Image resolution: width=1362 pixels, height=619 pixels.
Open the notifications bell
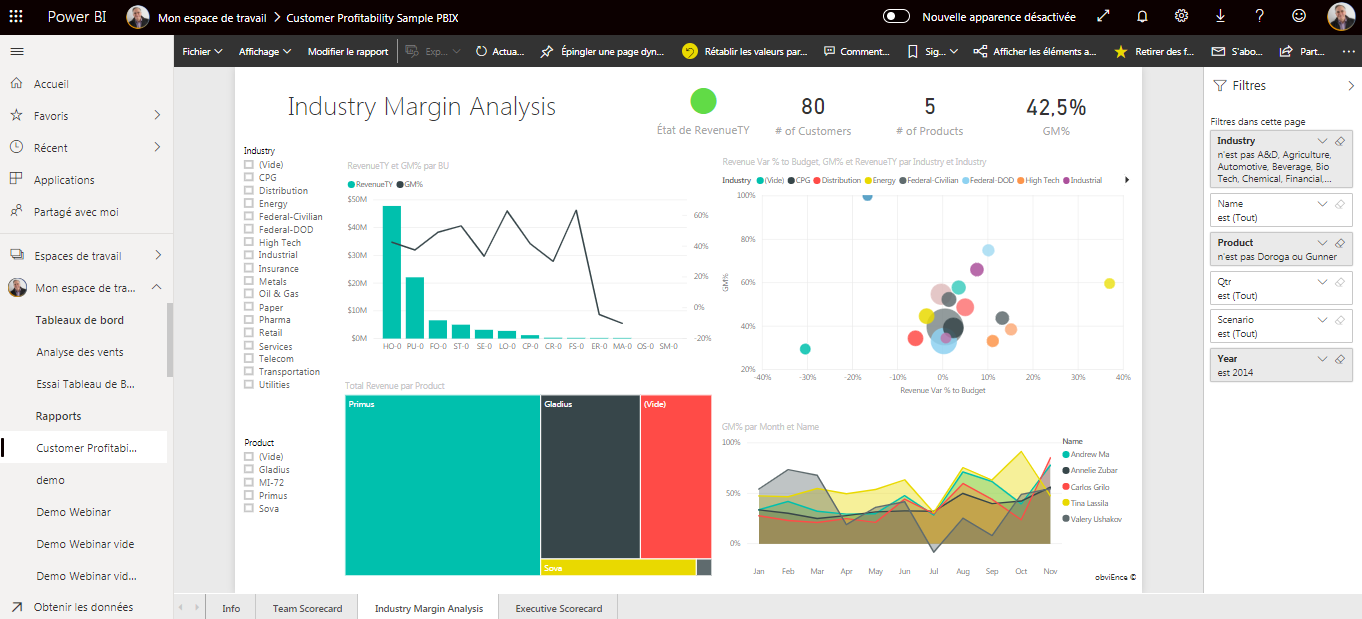click(1140, 16)
